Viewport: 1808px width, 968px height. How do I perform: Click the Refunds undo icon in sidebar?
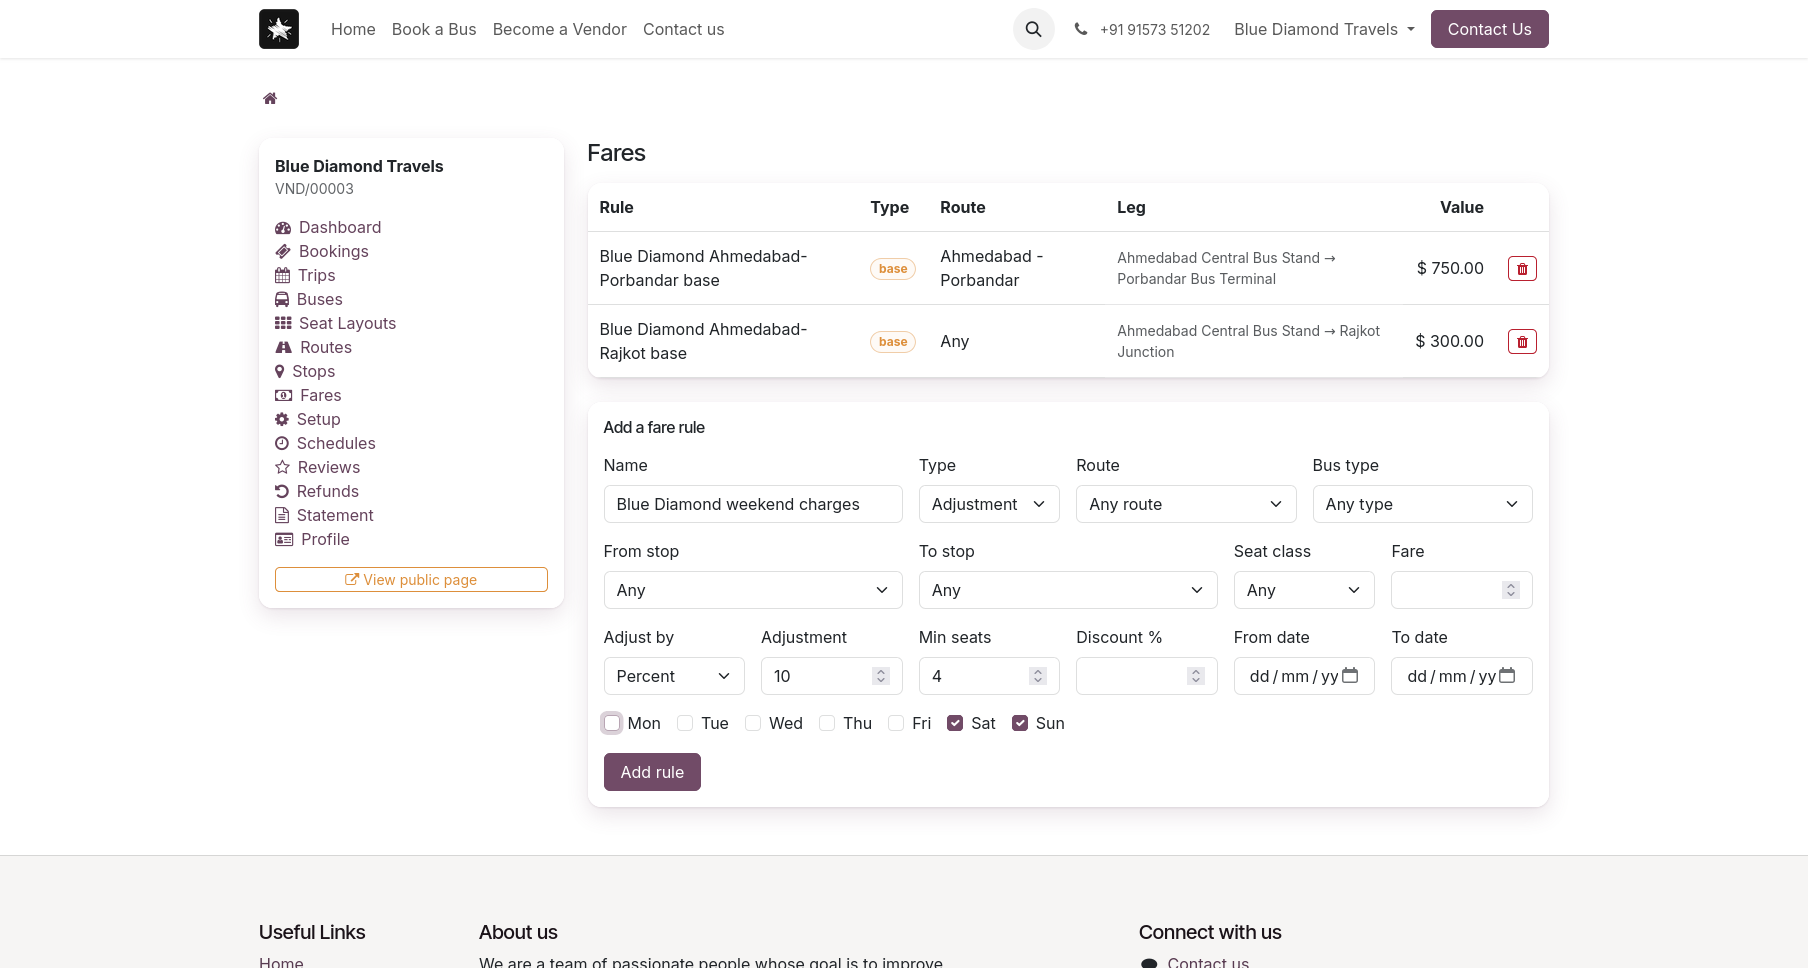[x=282, y=491]
